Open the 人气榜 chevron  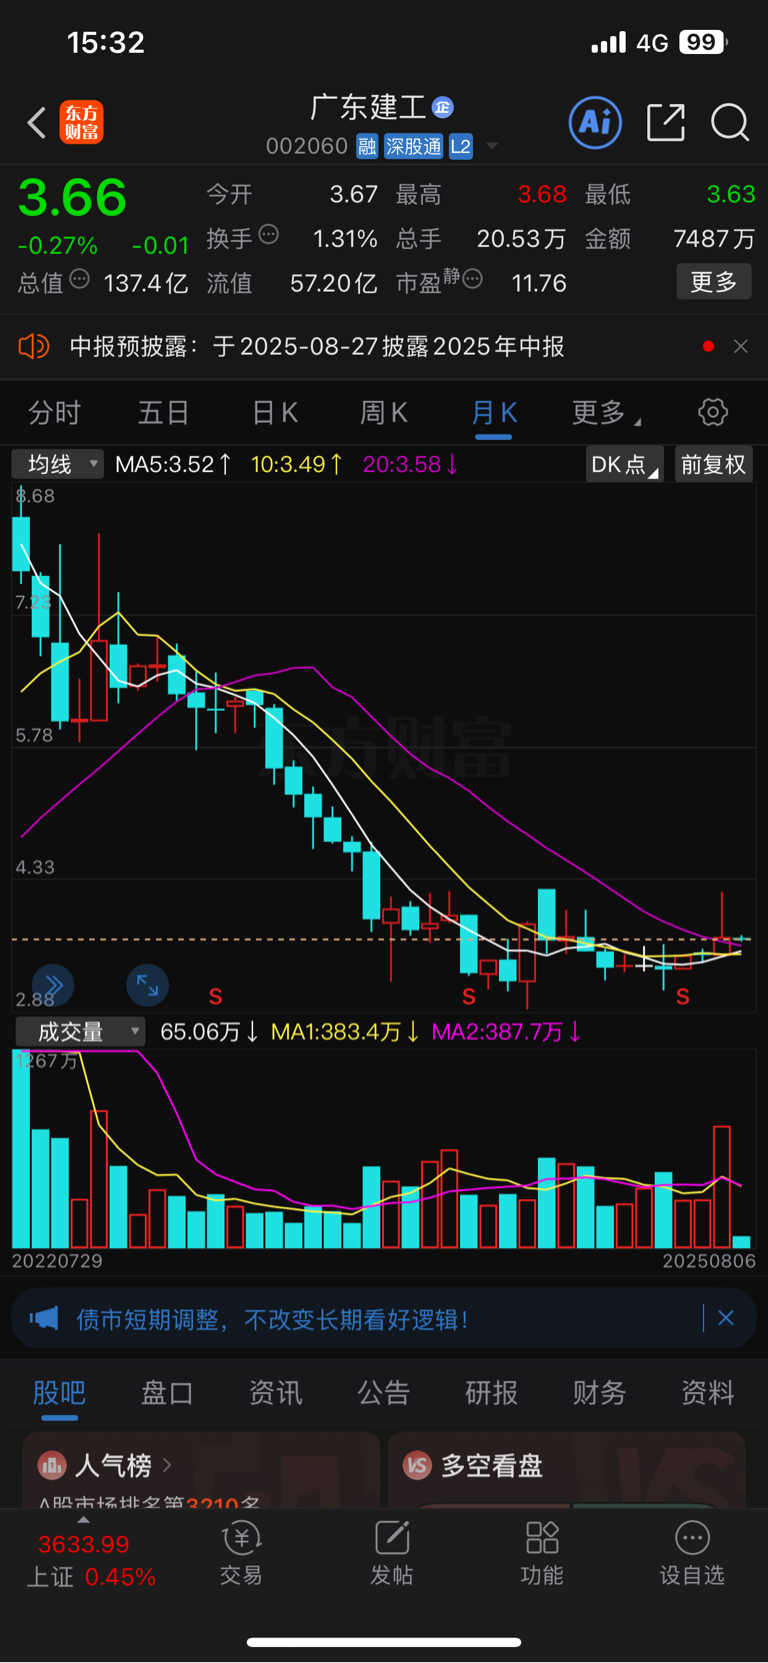[x=167, y=1465]
